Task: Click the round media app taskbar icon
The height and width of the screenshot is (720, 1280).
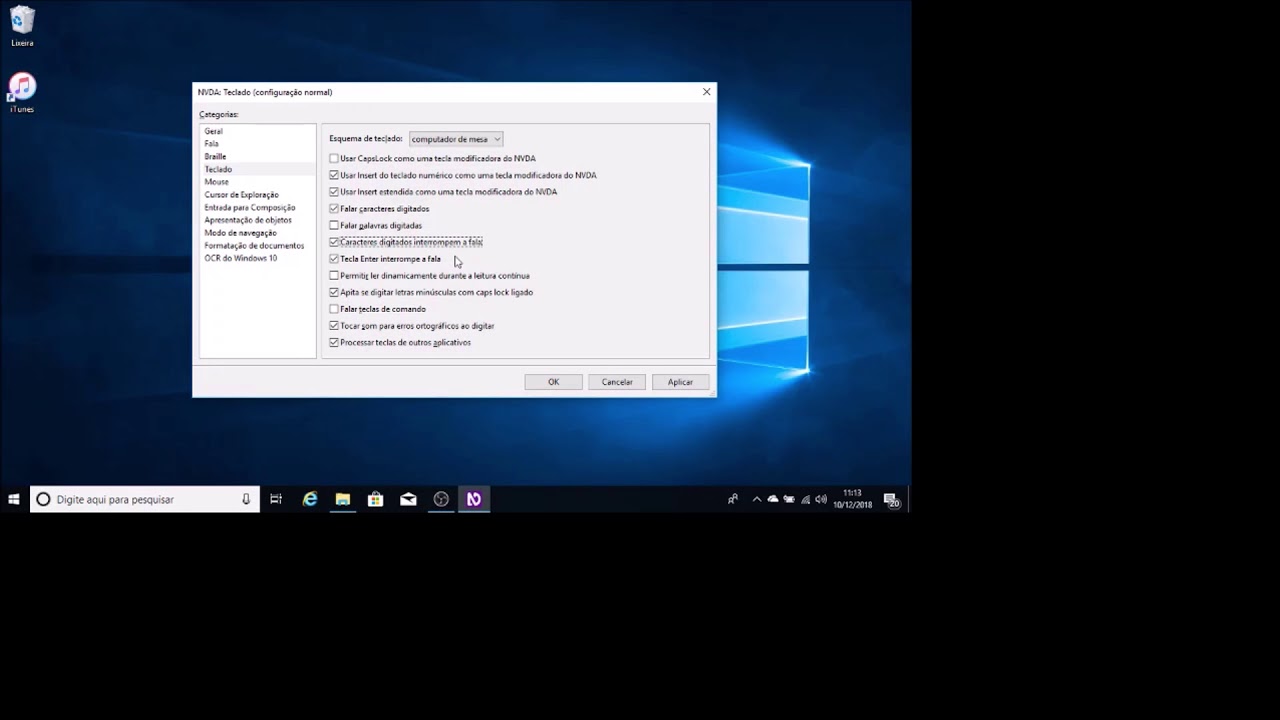Action: [x=441, y=499]
